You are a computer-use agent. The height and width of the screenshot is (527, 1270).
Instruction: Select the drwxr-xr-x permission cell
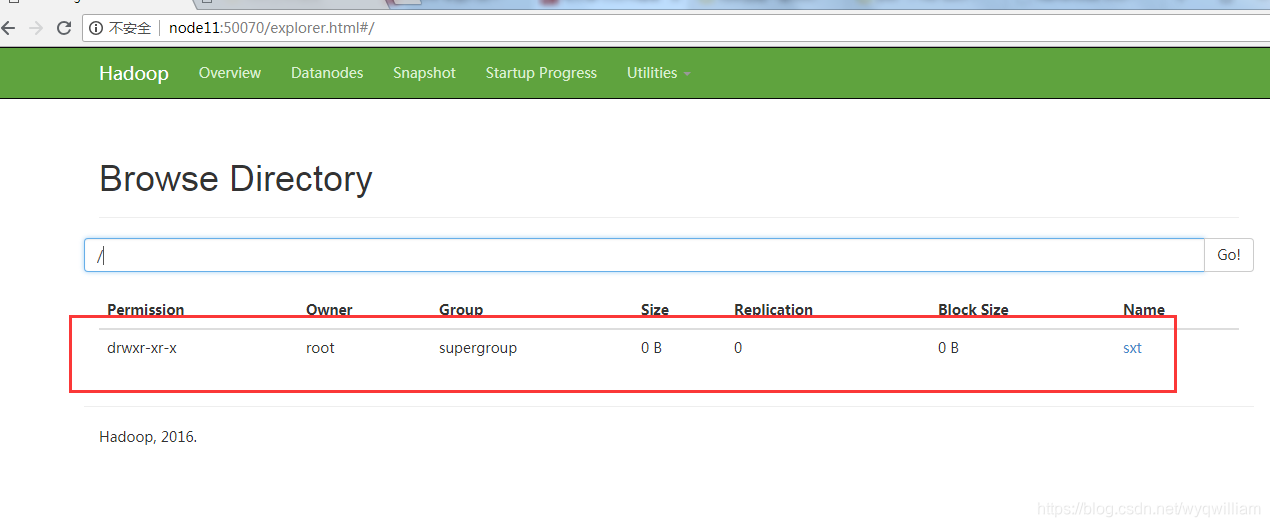click(x=142, y=348)
